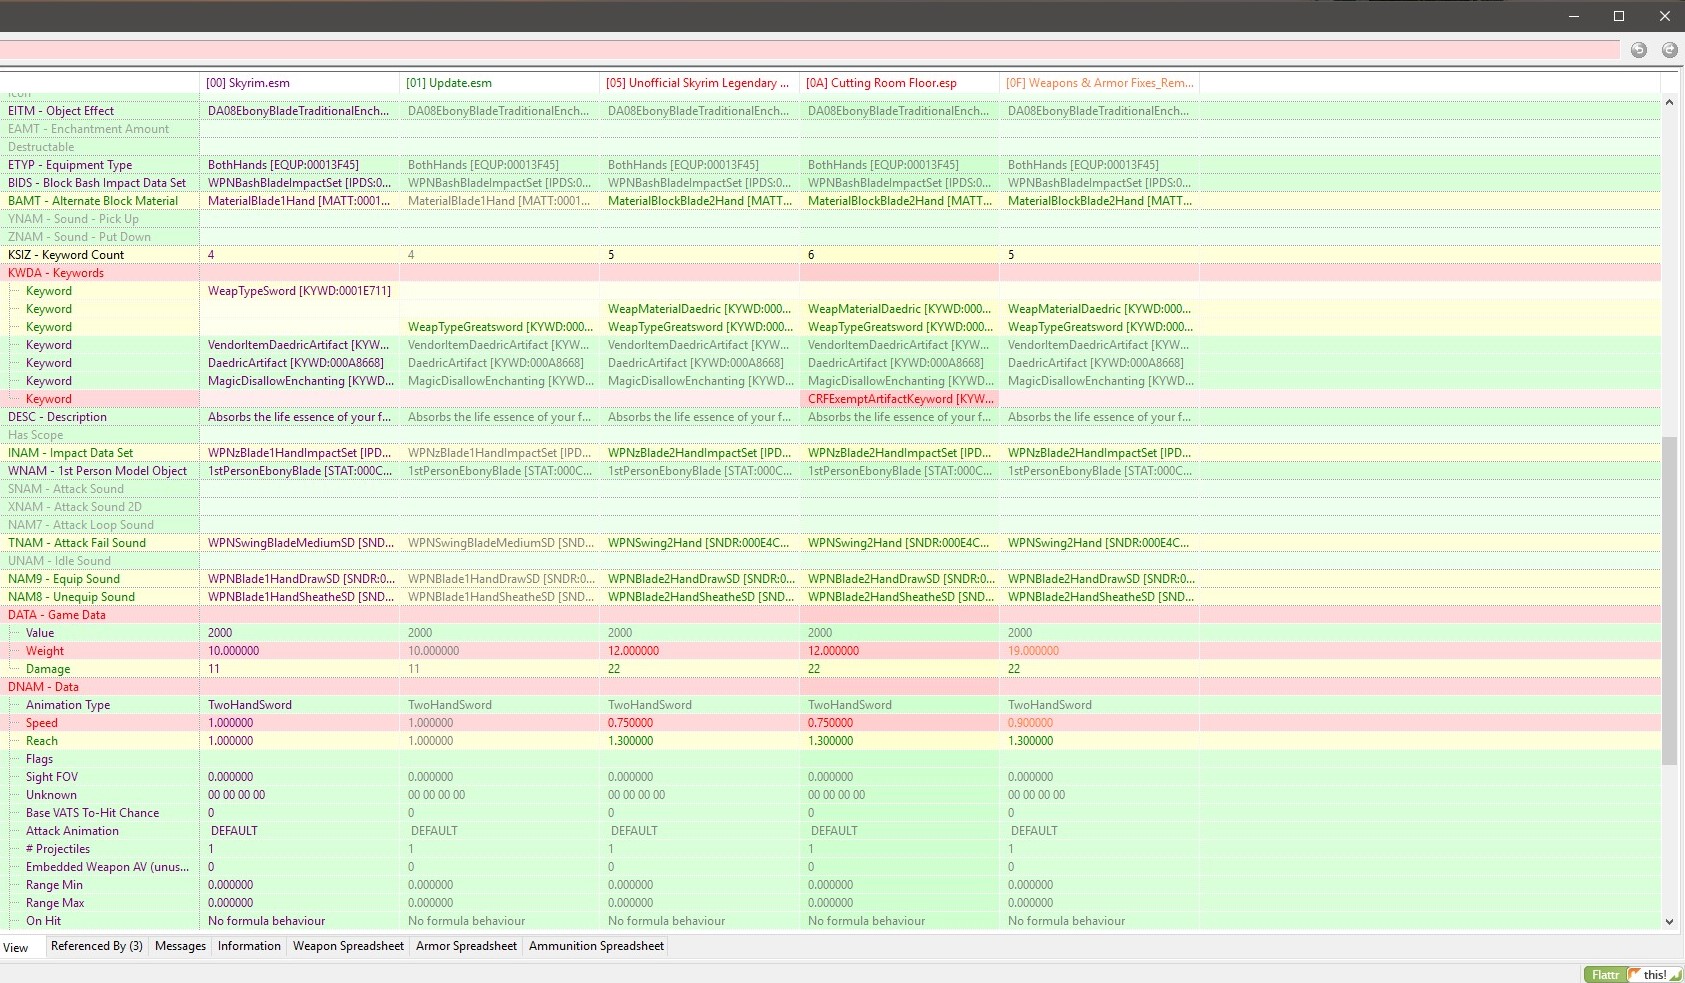Click 10.000000 weight in the Skyrim.esm column

click(233, 651)
